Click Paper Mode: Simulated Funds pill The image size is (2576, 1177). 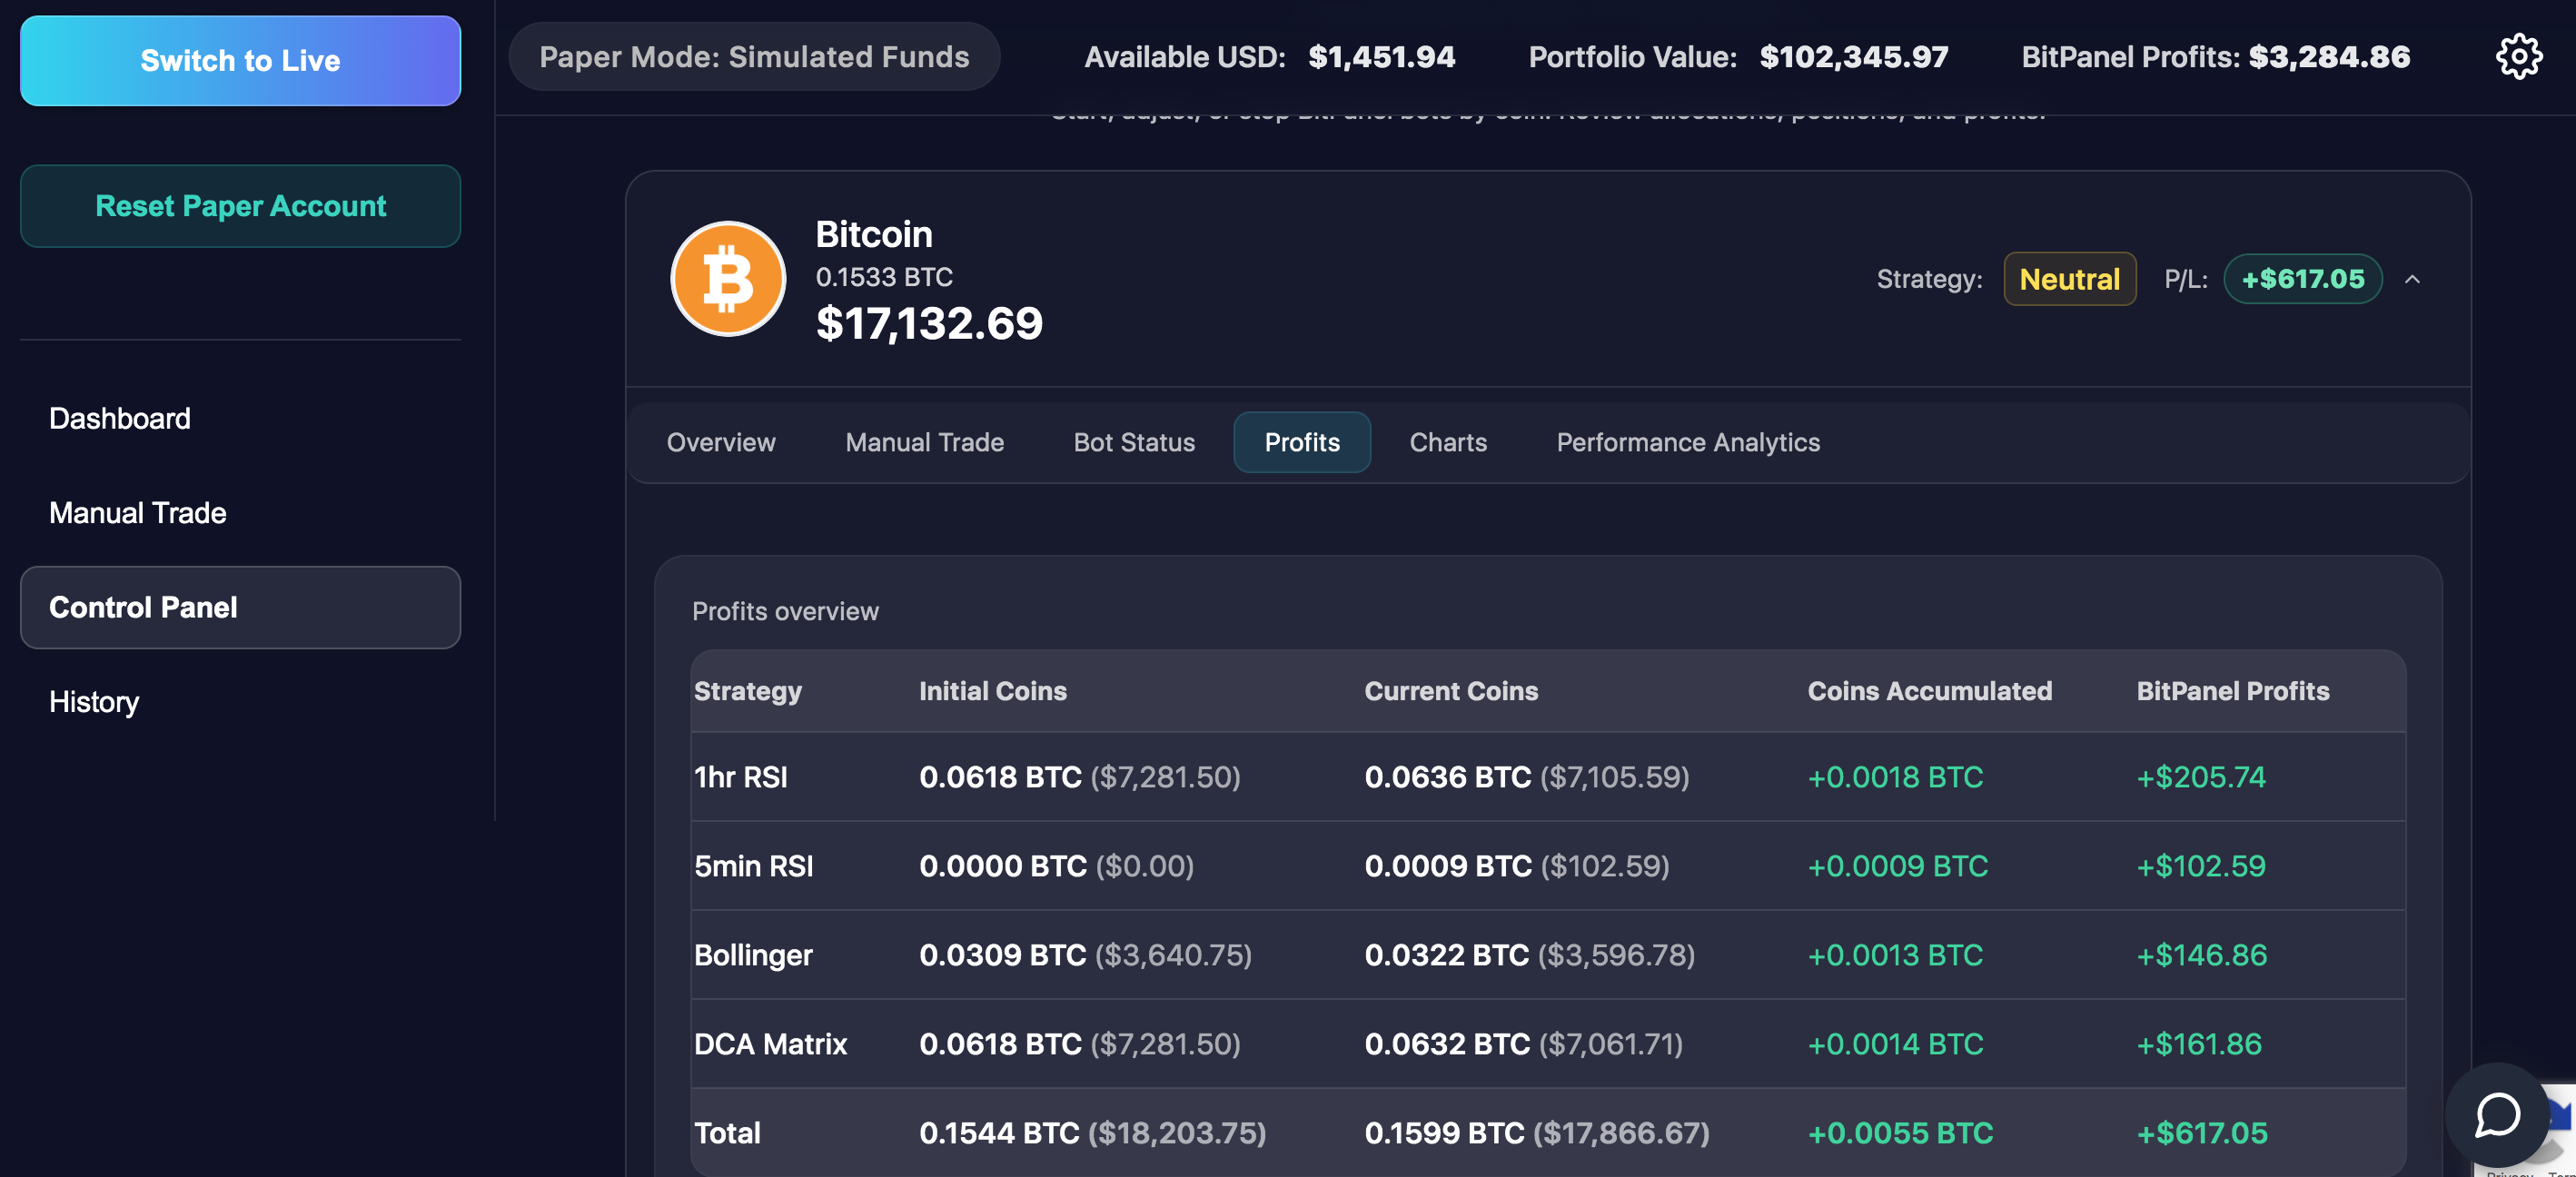pyautogui.click(x=754, y=57)
